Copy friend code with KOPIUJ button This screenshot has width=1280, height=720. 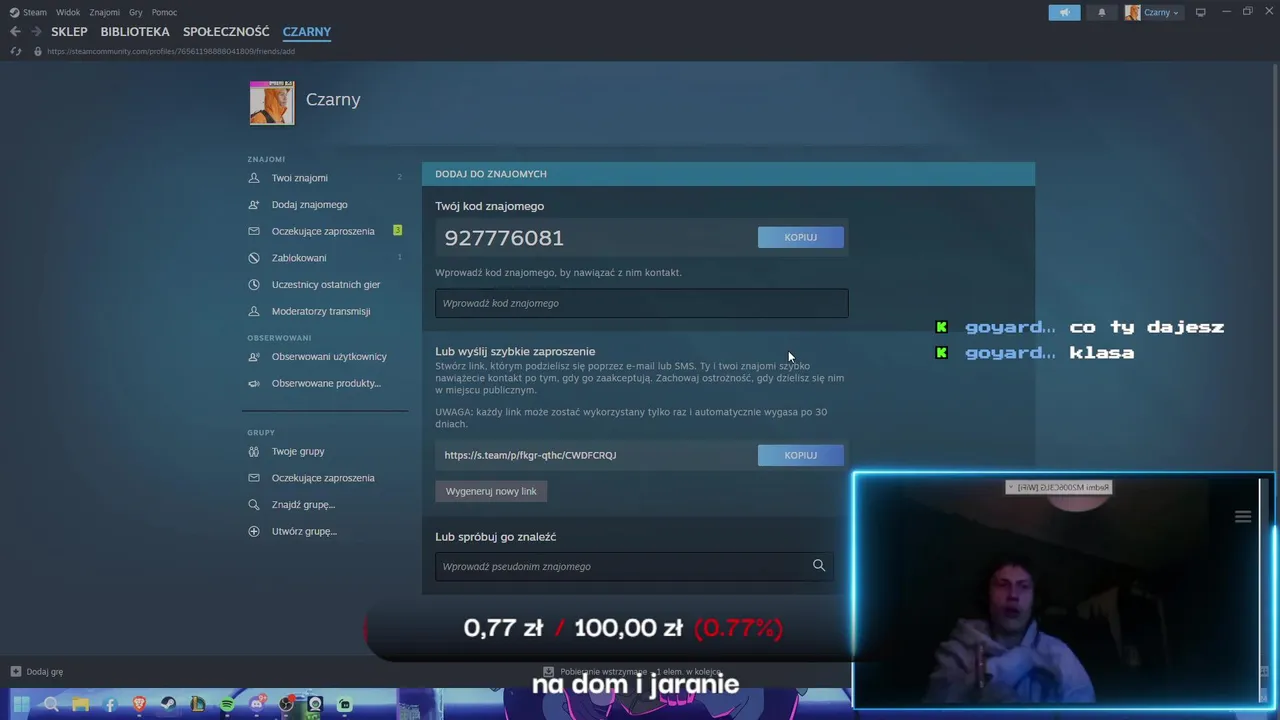point(801,237)
